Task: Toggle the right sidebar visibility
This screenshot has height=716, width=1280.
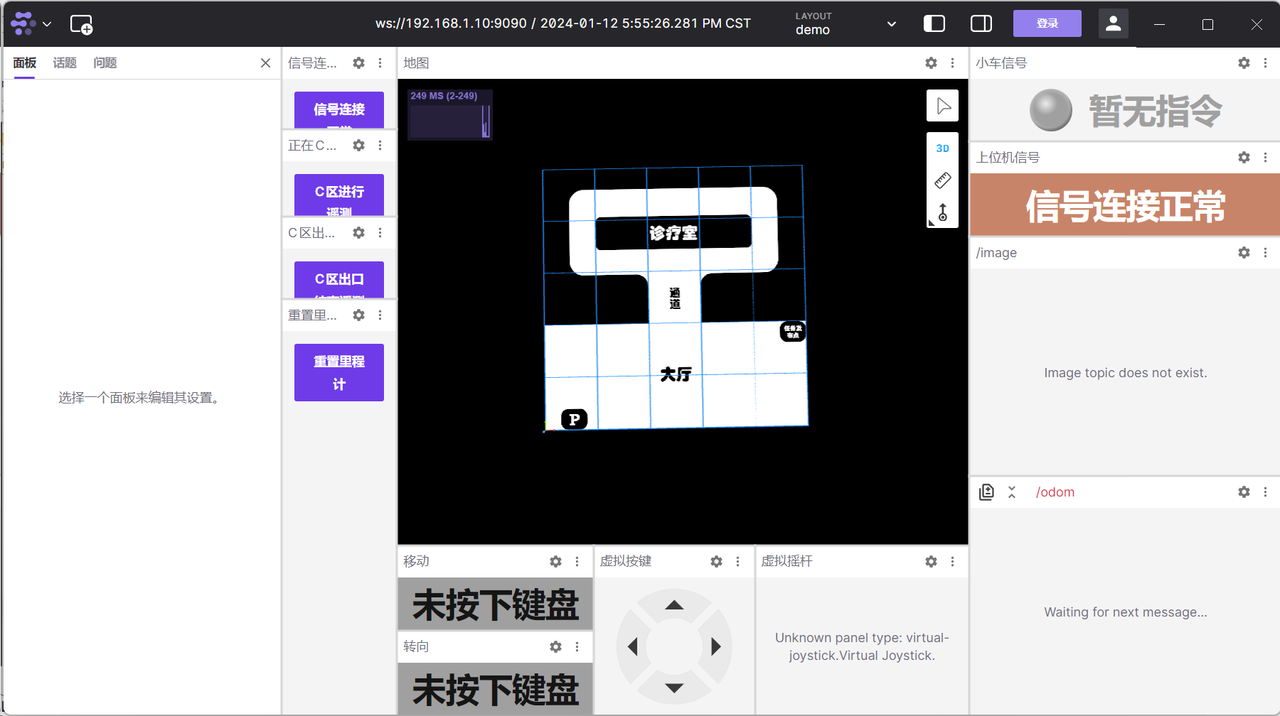Action: (x=981, y=24)
